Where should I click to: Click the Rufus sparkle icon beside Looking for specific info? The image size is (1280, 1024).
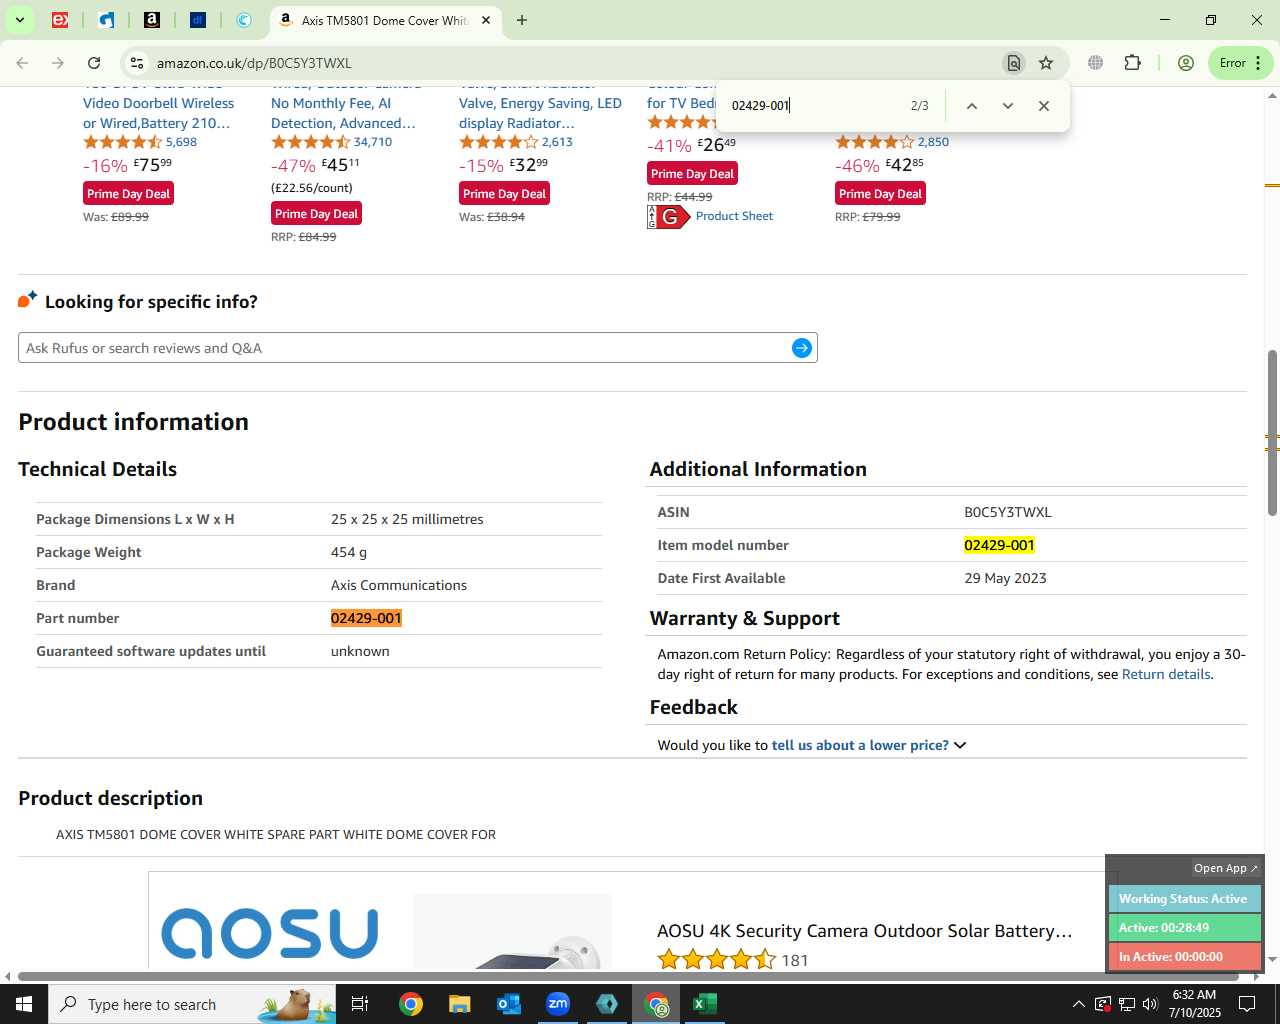click(27, 300)
